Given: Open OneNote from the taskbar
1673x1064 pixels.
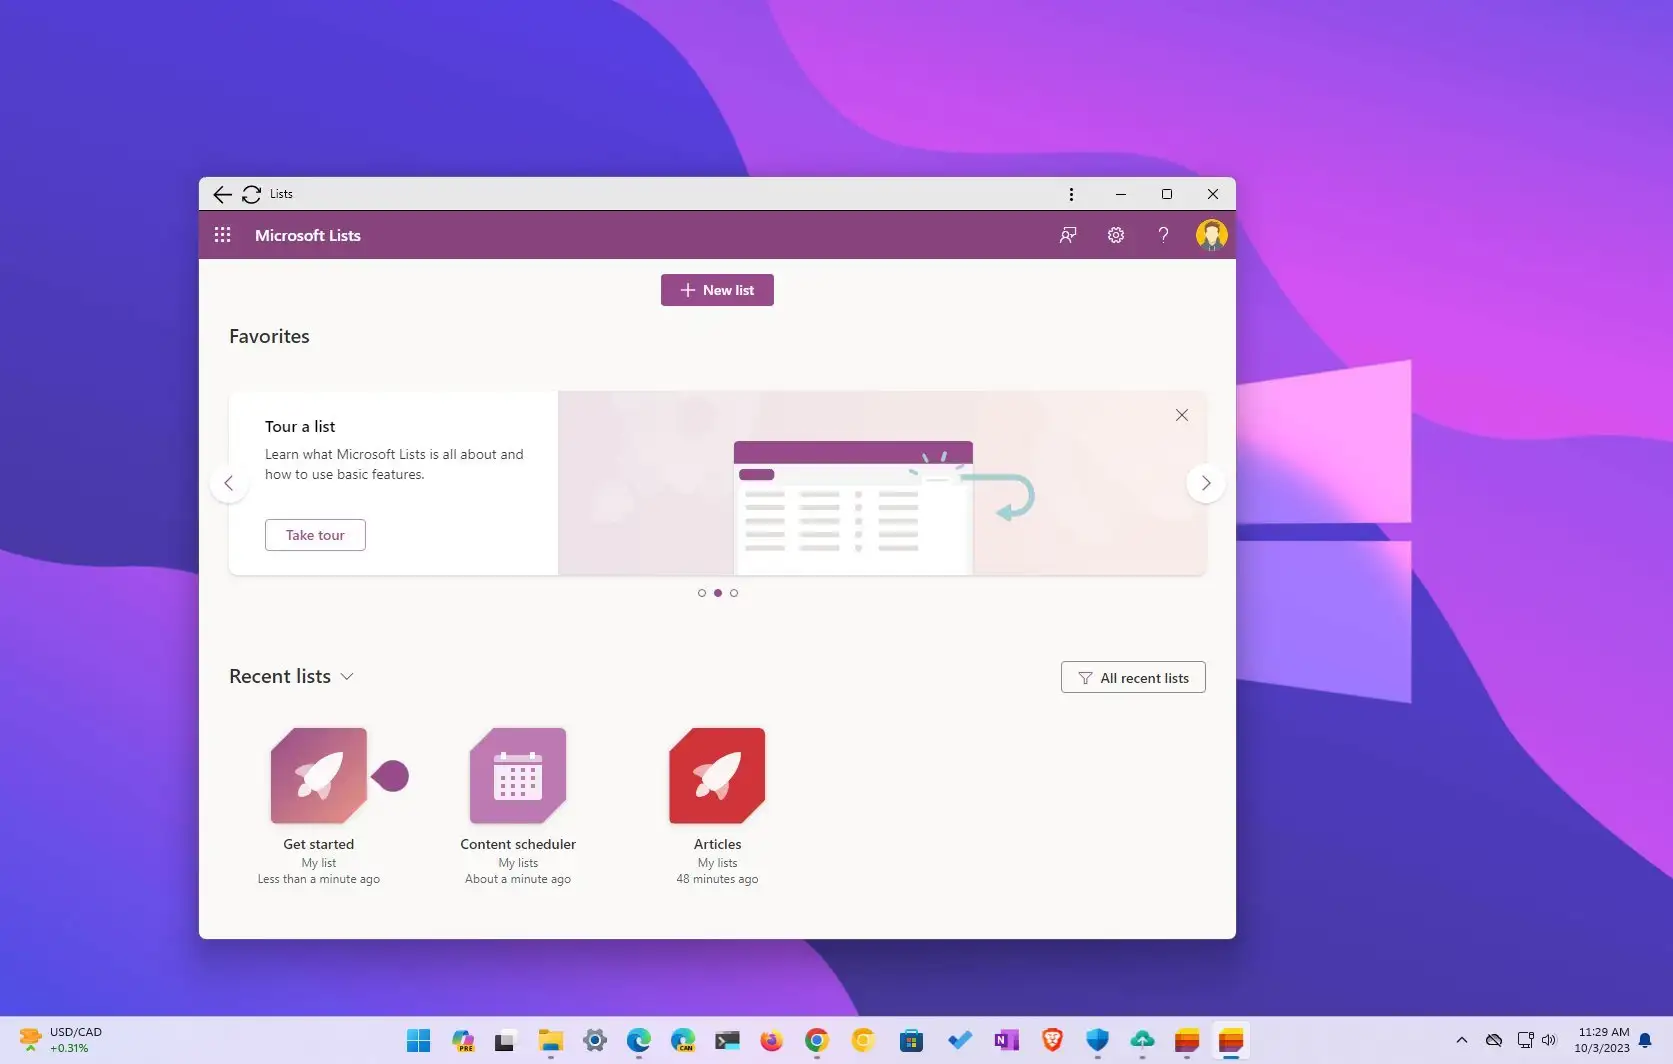Looking at the screenshot, I should tap(1006, 1041).
